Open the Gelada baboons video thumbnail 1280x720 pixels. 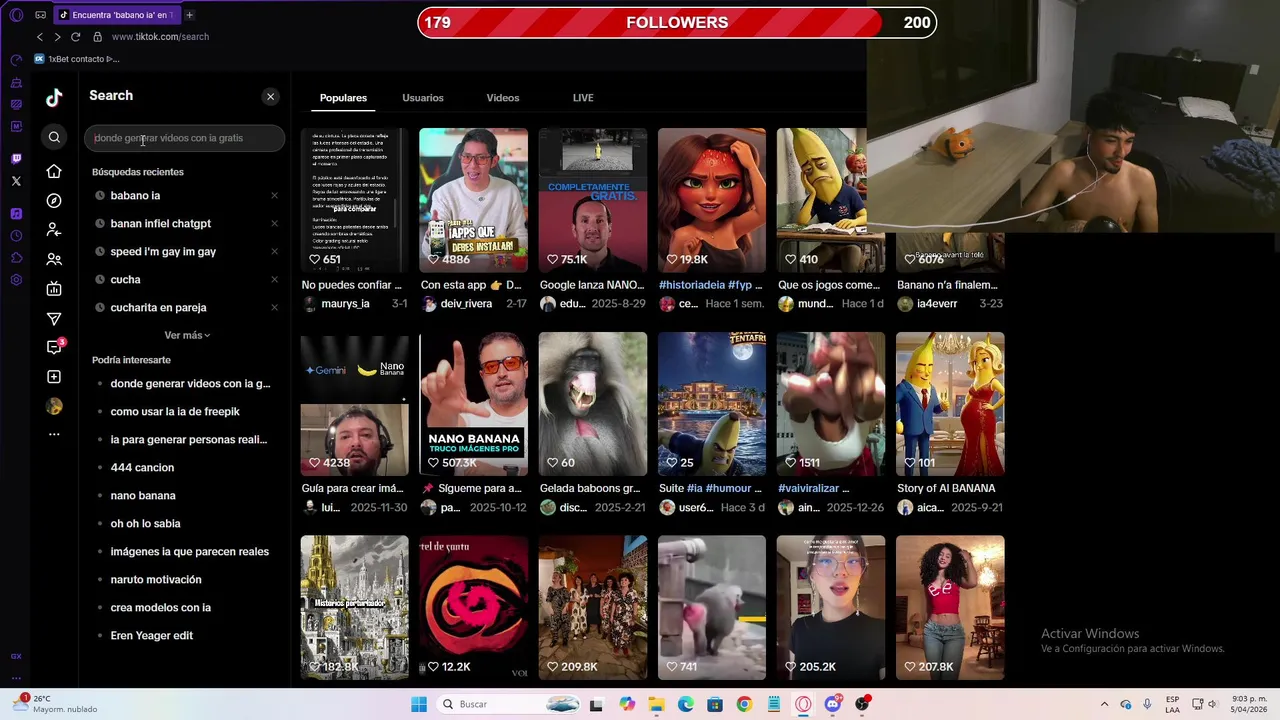pyautogui.click(x=593, y=404)
